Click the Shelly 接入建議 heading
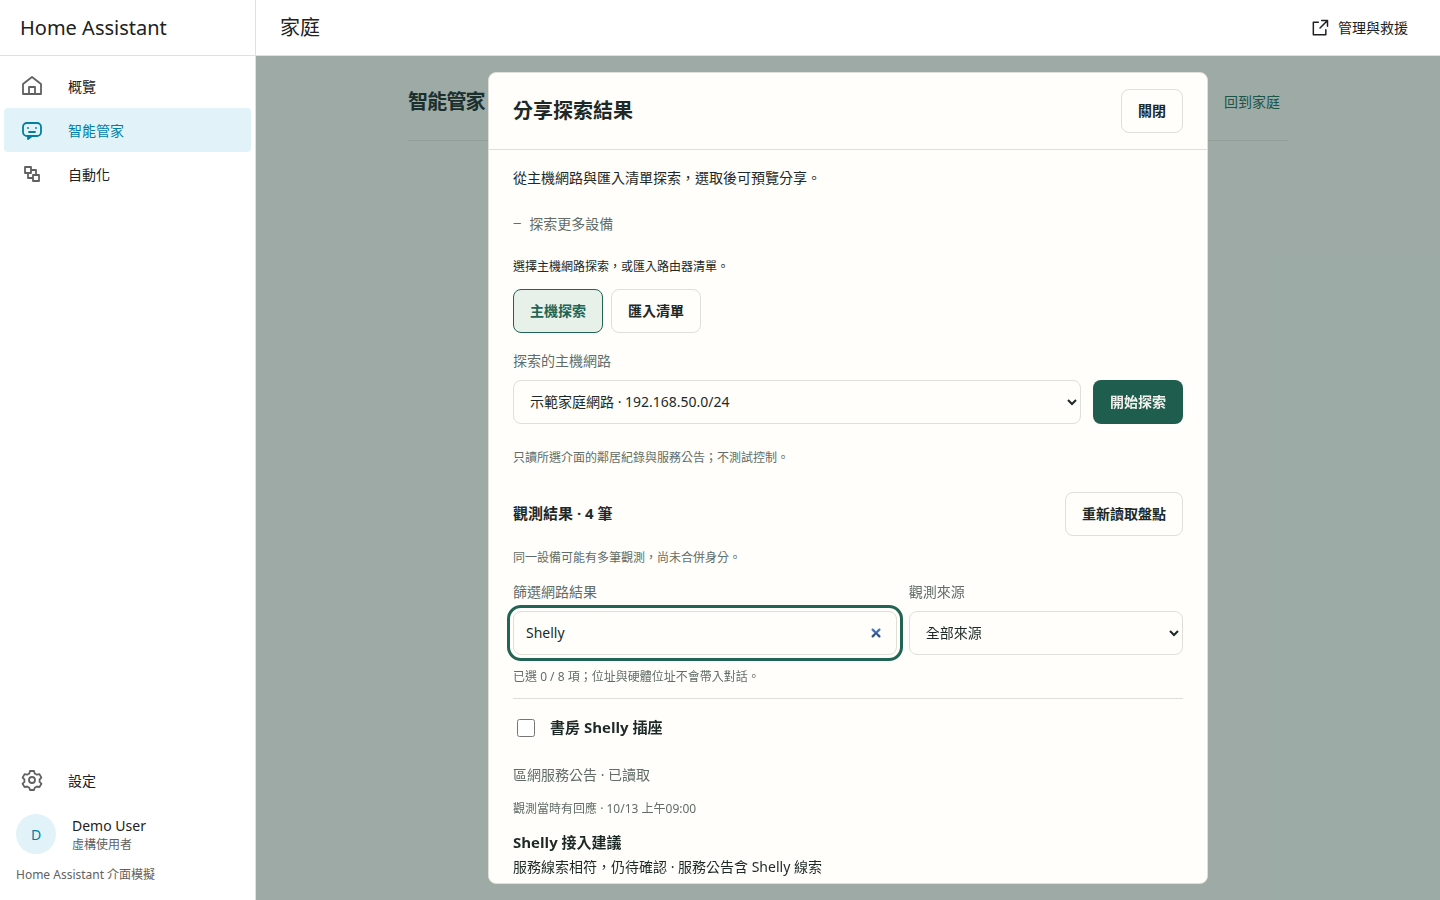This screenshot has width=1440, height=900. [567, 843]
